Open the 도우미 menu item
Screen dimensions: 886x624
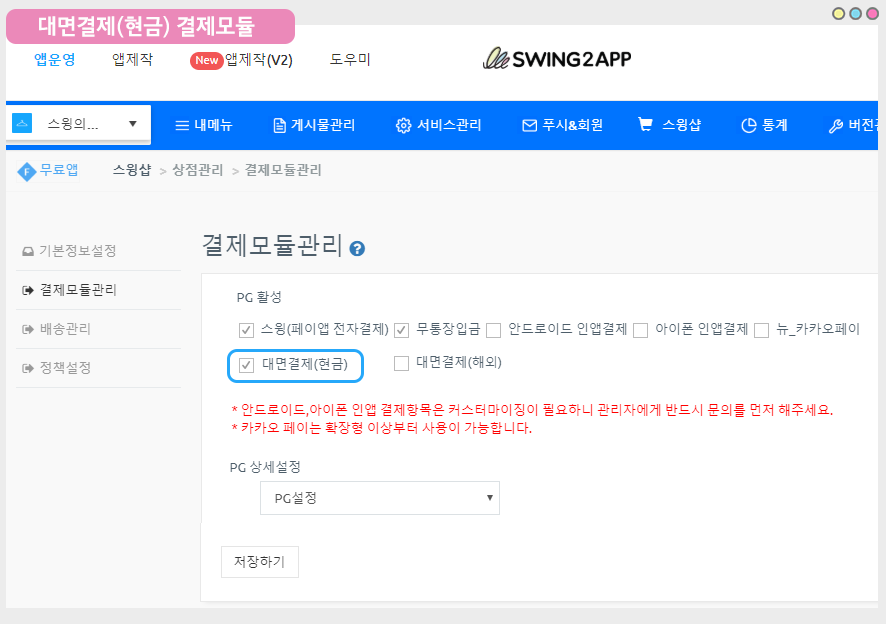(x=350, y=59)
